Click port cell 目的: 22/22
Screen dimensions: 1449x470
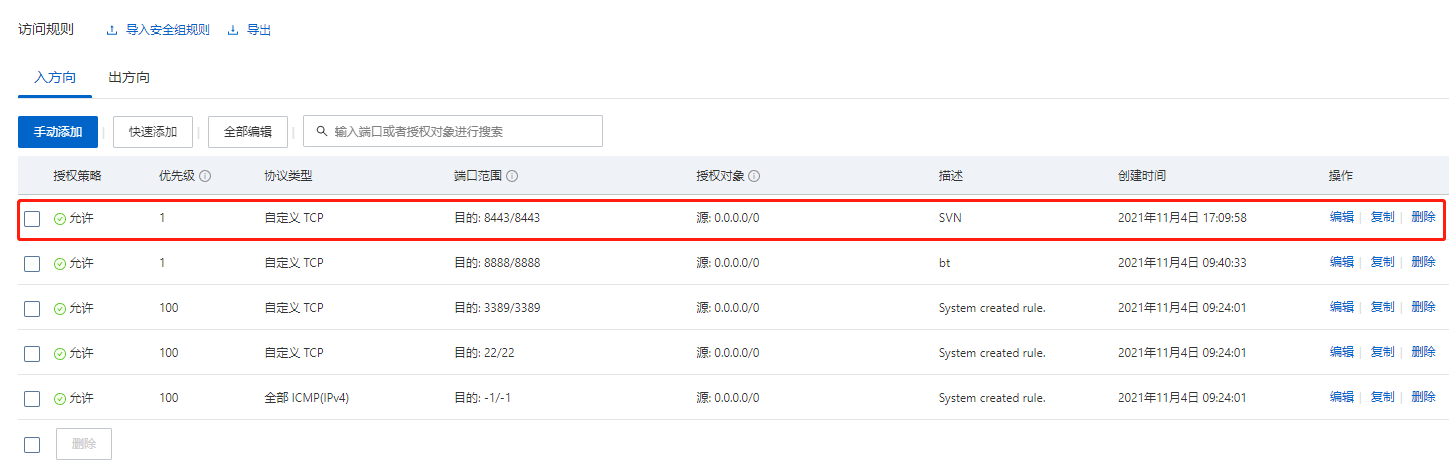point(484,353)
